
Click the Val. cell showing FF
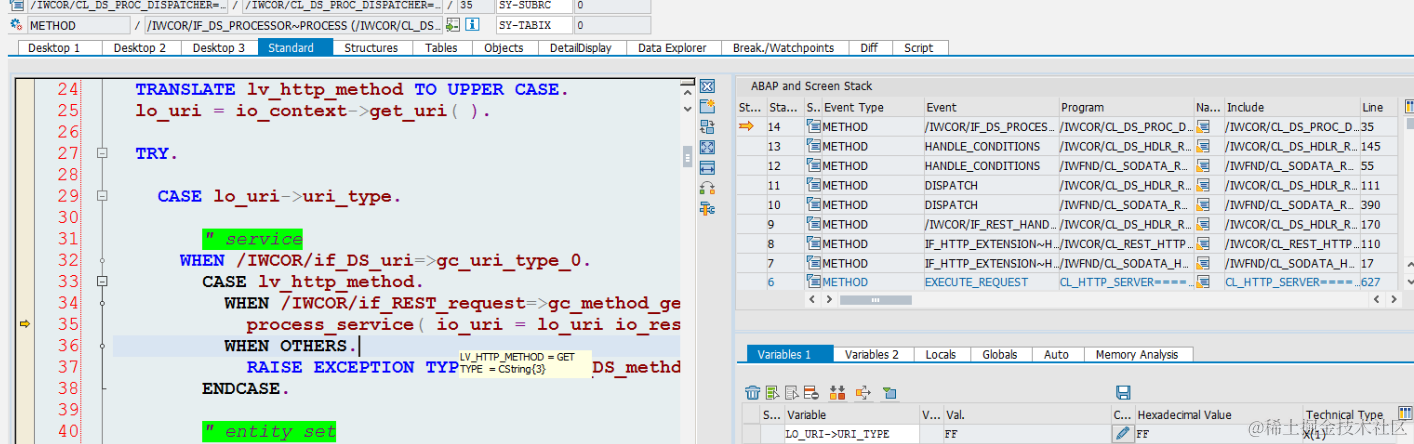point(1027,434)
